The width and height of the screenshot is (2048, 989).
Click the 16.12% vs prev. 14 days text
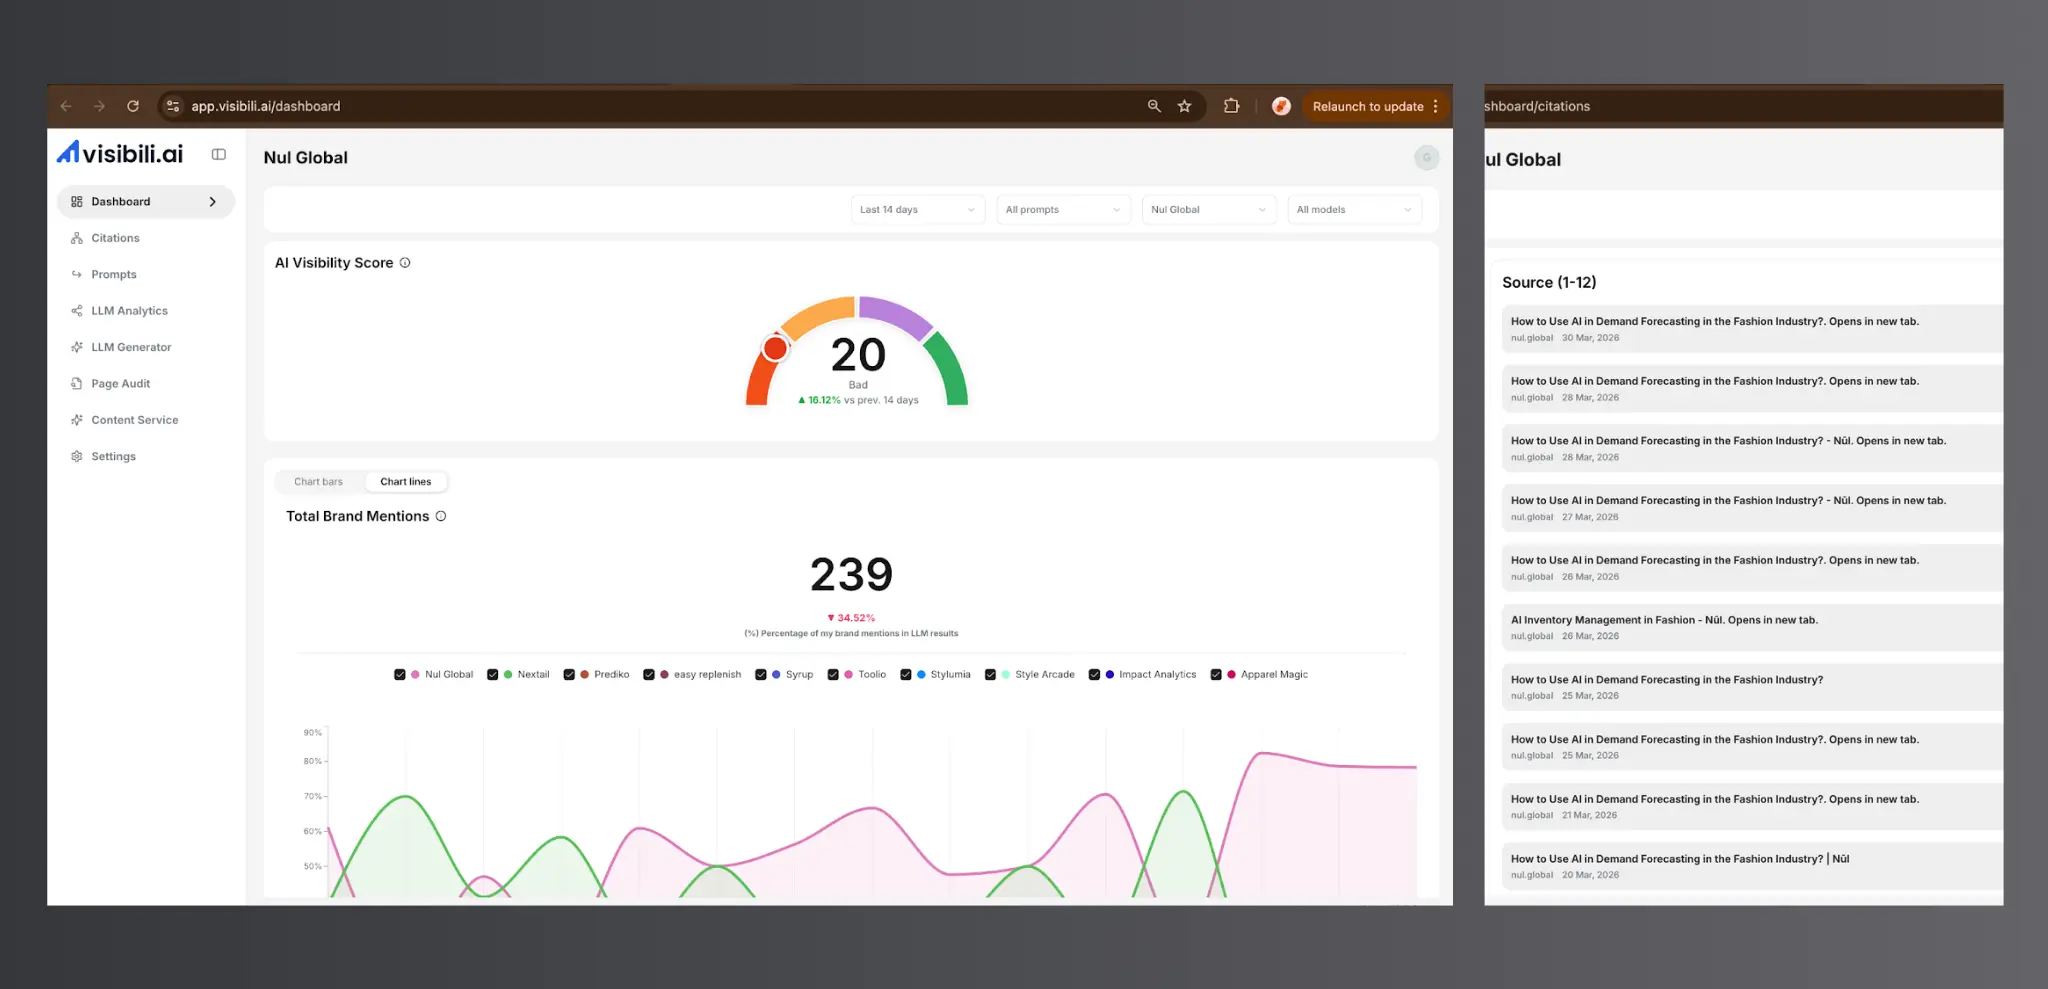coord(858,400)
